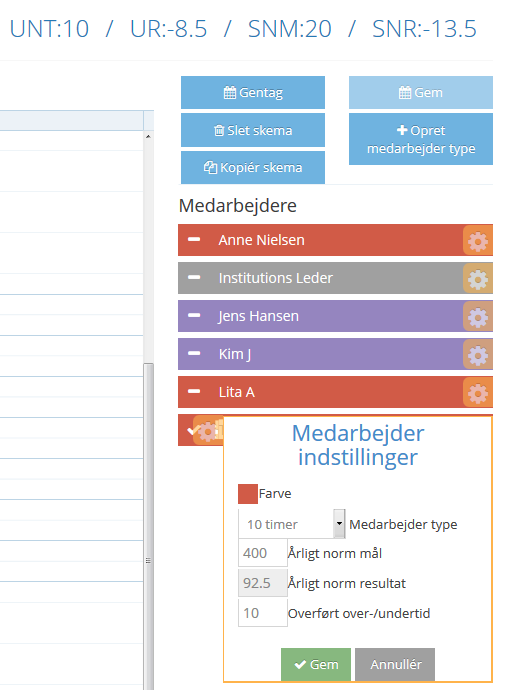Image resolution: width=512 pixels, height=690 pixels.
Task: Click the Gentag button
Action: [x=253, y=92]
